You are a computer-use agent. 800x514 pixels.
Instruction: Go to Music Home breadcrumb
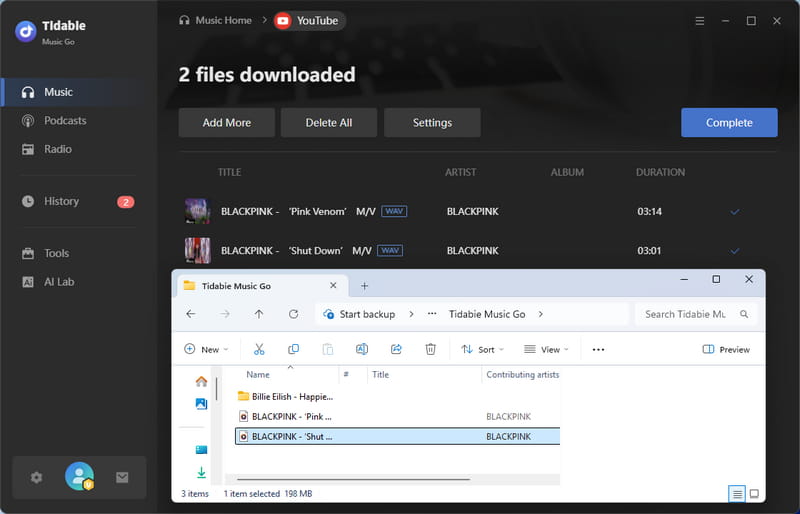pyautogui.click(x=215, y=20)
